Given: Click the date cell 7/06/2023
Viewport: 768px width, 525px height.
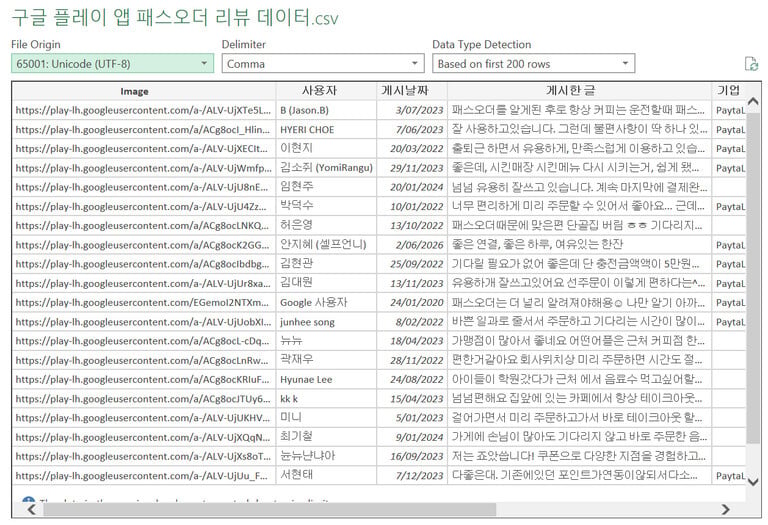Looking at the screenshot, I should pos(412,130).
